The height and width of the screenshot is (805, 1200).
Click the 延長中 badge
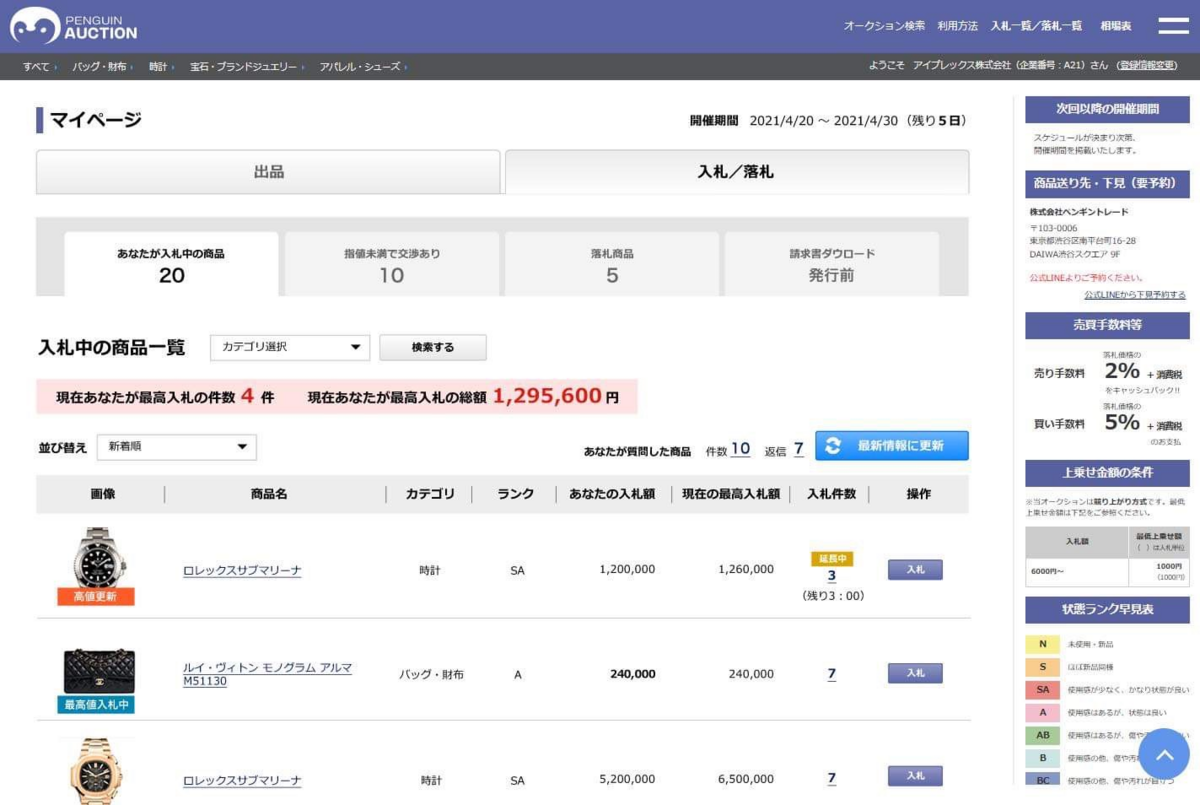click(x=832, y=559)
